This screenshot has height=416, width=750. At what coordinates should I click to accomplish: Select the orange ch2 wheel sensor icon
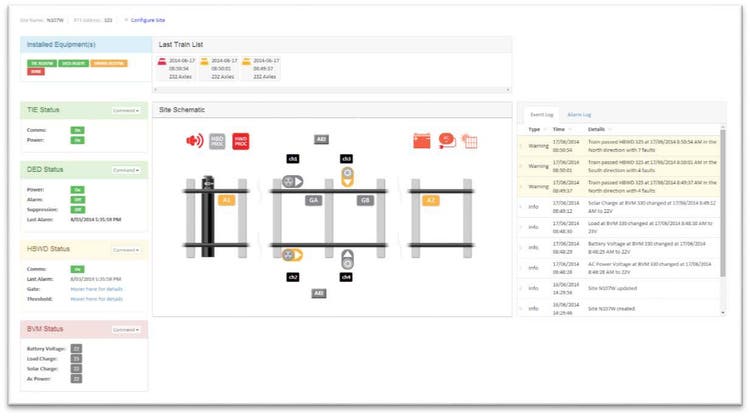(292, 255)
